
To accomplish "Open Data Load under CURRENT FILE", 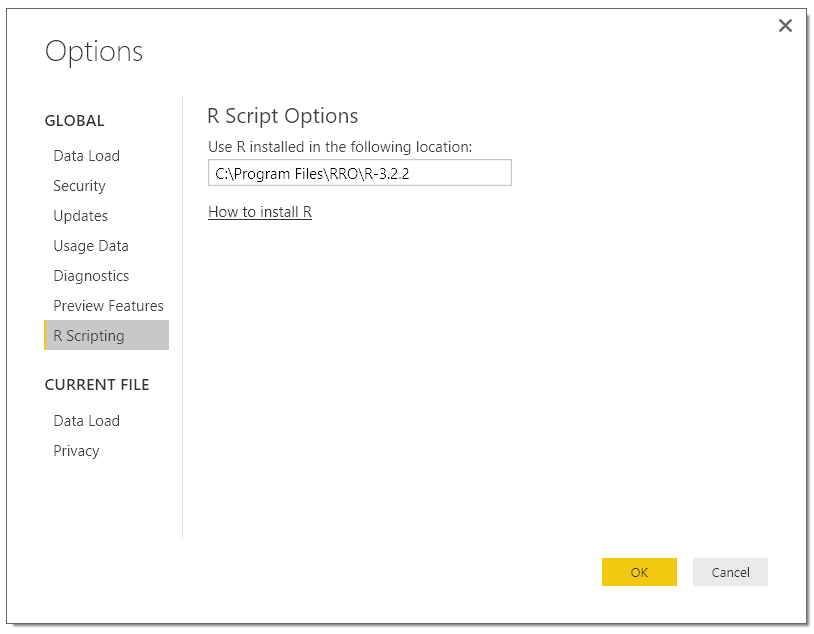I will [x=86, y=421].
